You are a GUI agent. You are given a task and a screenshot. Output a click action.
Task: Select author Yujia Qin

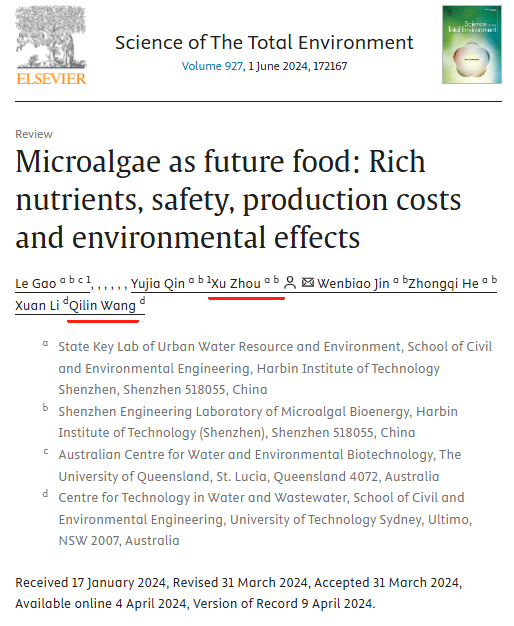[x=158, y=283]
